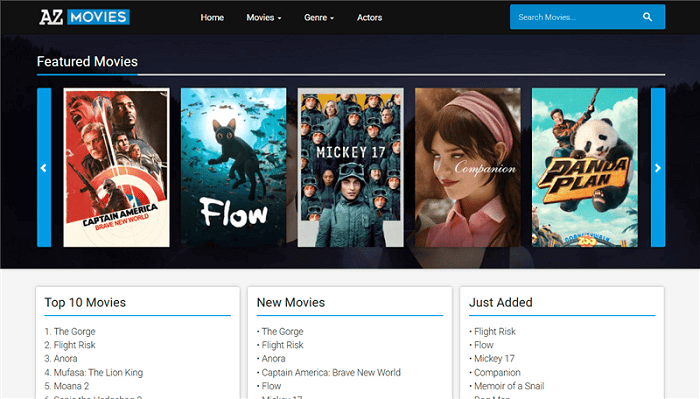Expand the Genre dropdown menu
700x399 pixels.
coord(319,17)
